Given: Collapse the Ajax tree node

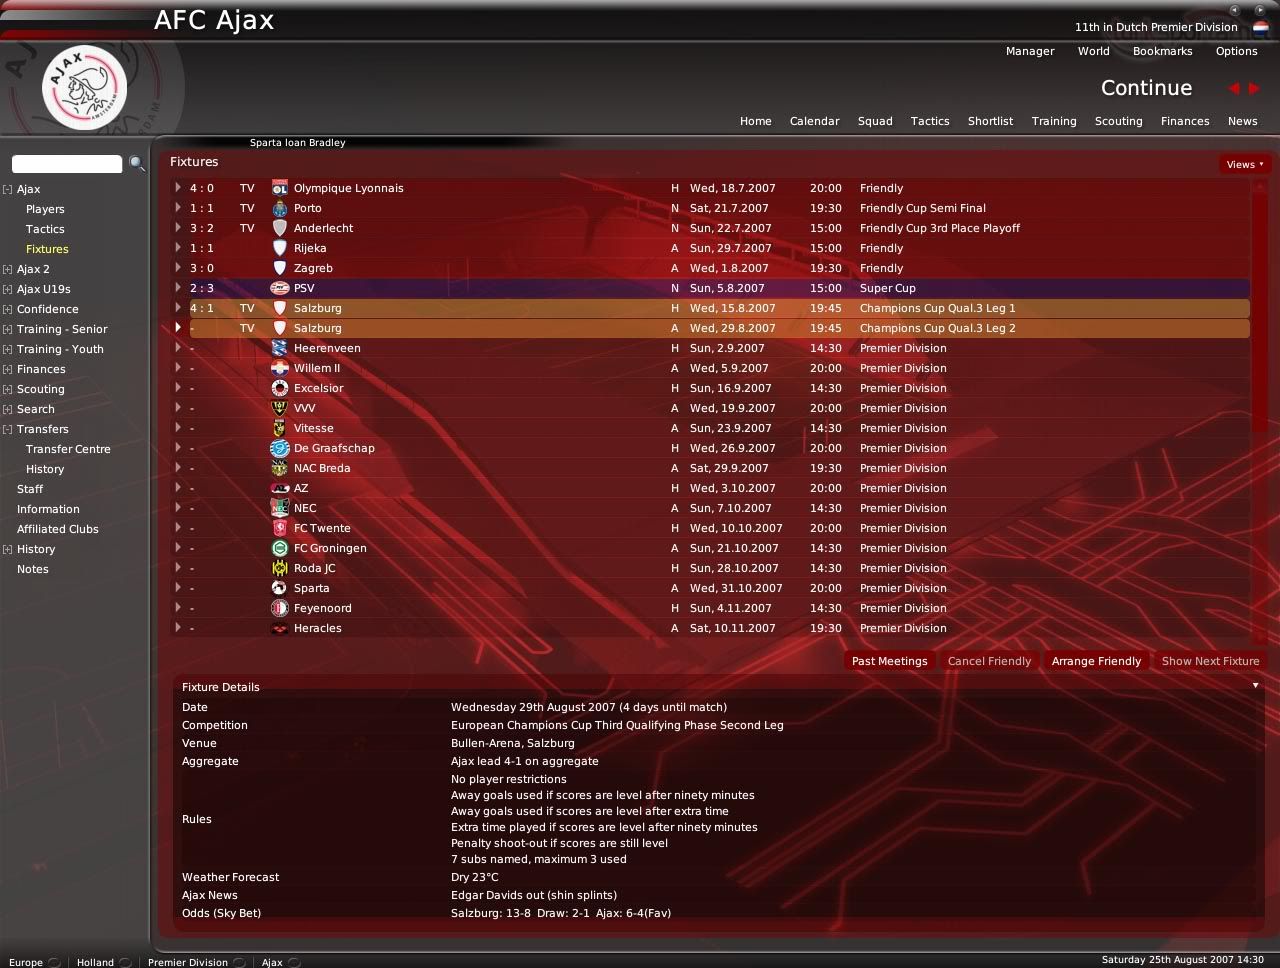Looking at the screenshot, I should [x=7, y=189].
